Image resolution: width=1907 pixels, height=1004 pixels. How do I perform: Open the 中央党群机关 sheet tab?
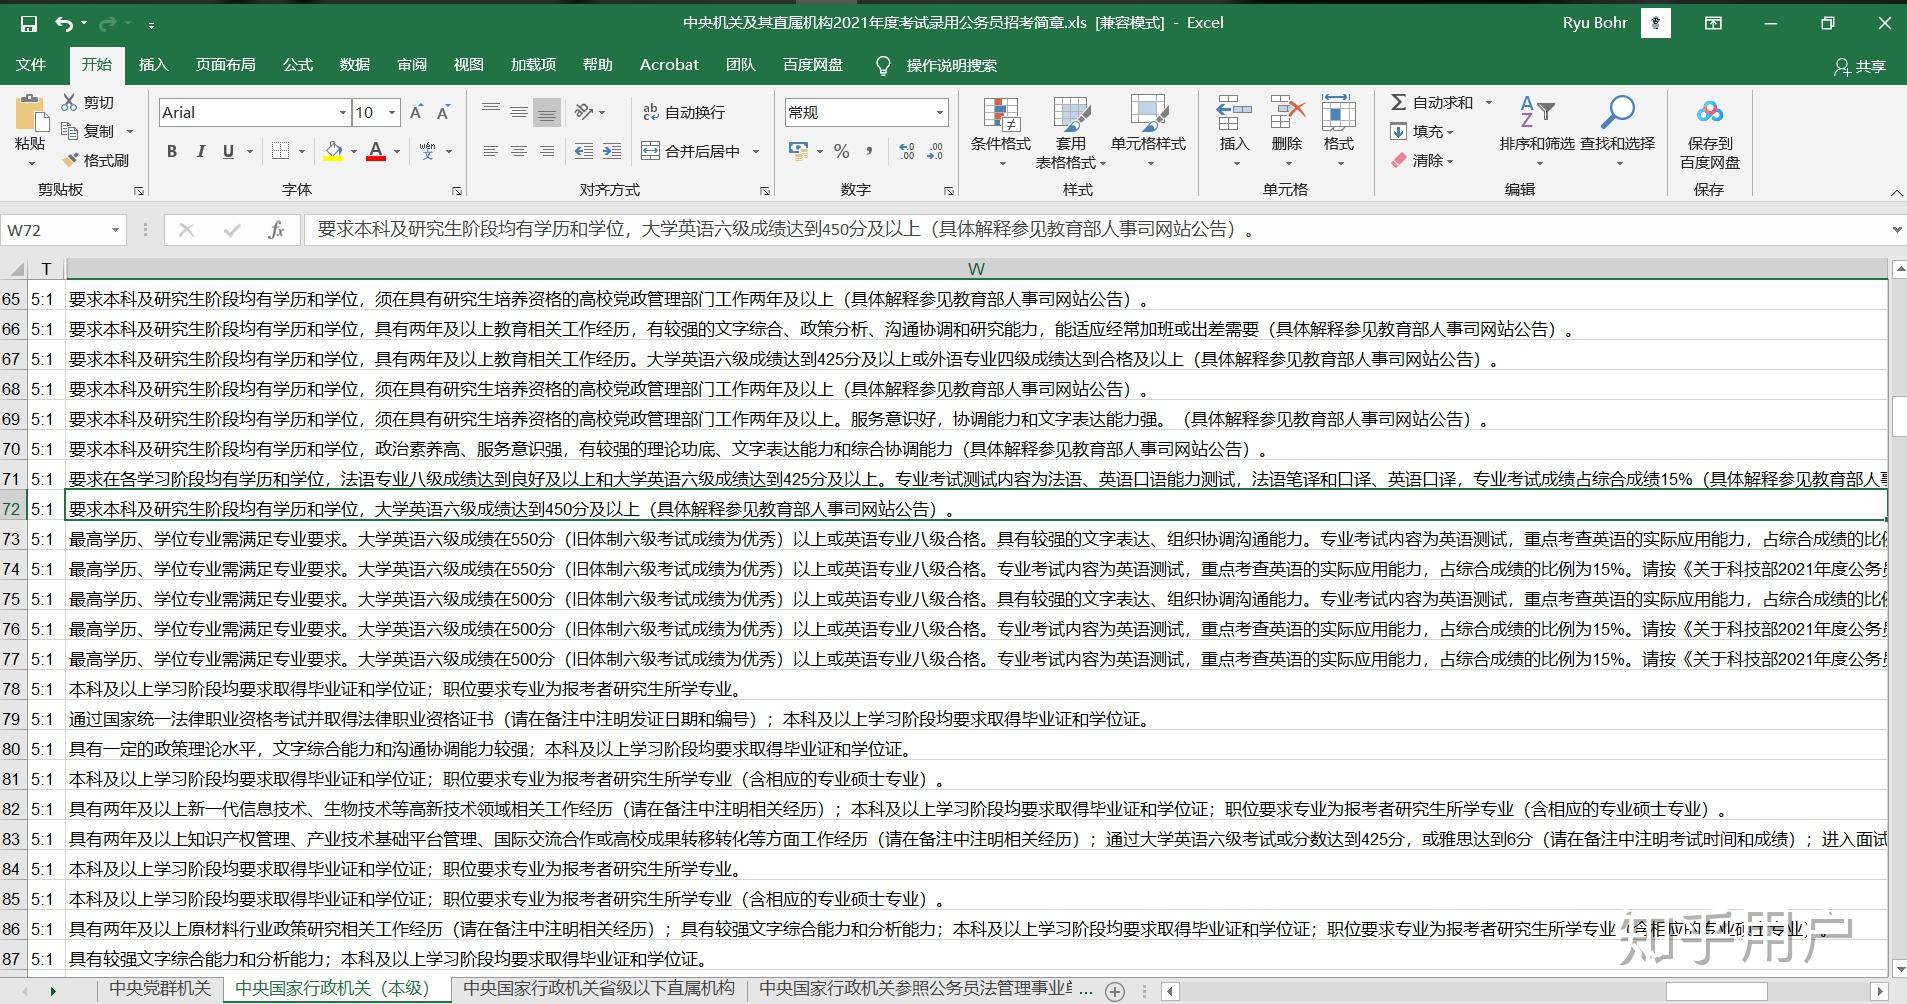[160, 989]
